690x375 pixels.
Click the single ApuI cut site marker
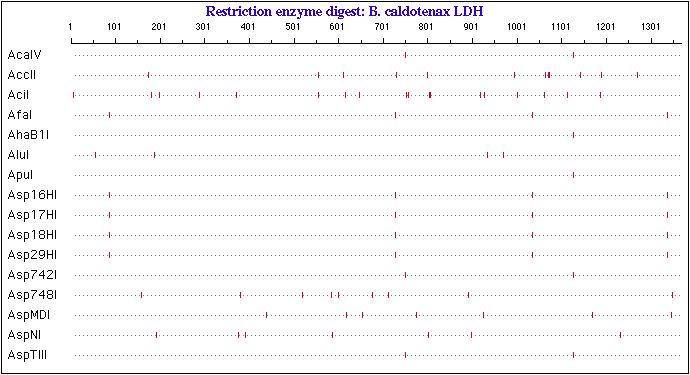pyautogui.click(x=573, y=175)
